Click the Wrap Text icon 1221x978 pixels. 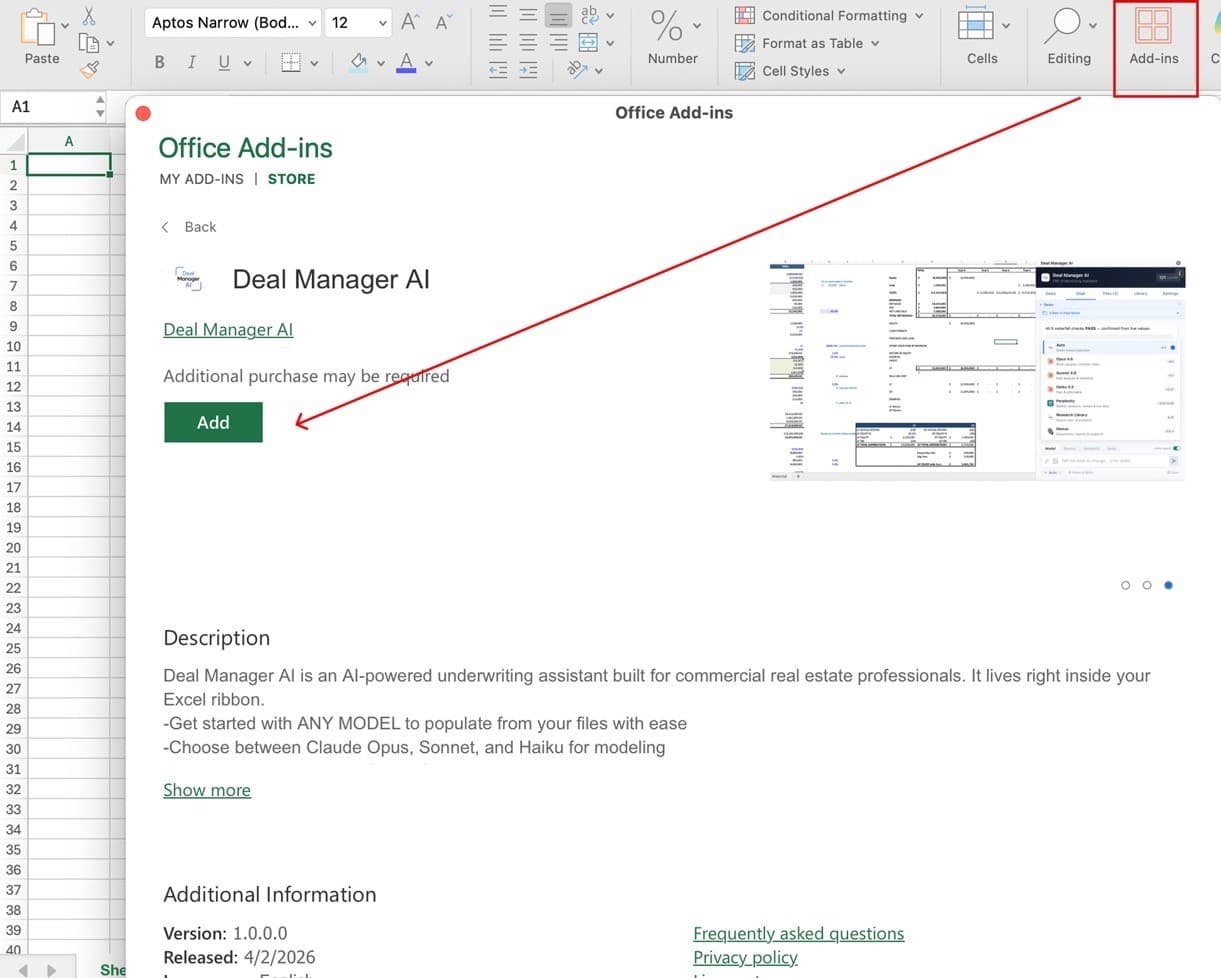[590, 15]
